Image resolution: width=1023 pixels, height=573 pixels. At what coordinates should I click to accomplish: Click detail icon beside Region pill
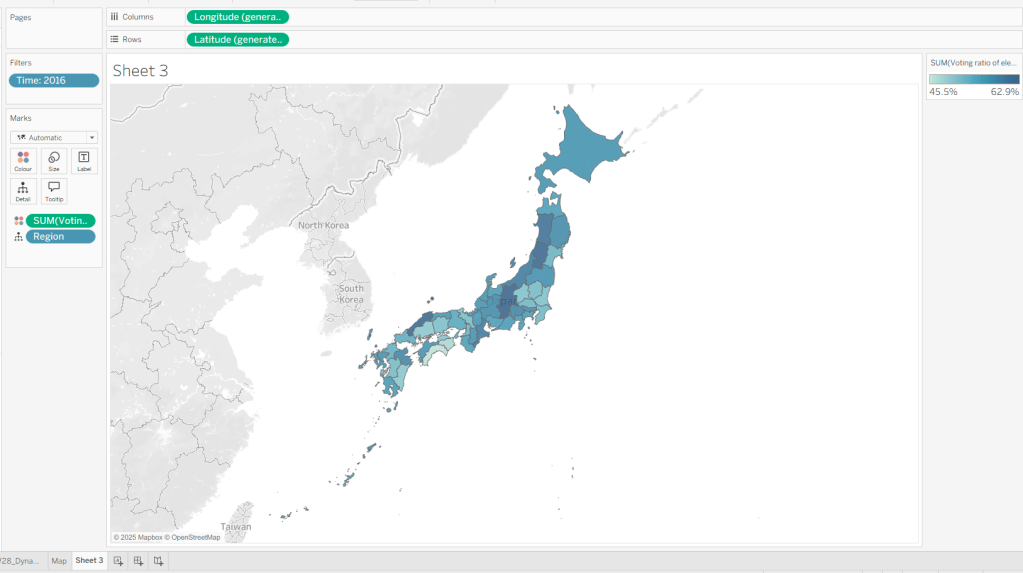click(x=19, y=237)
